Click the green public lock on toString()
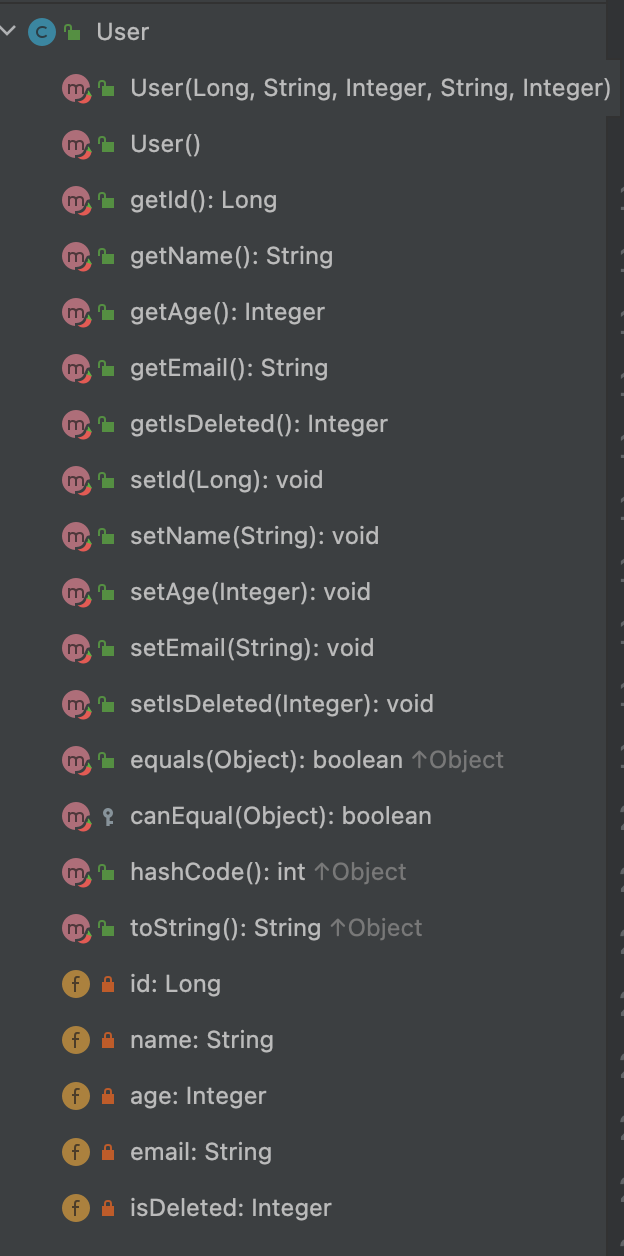 point(107,928)
